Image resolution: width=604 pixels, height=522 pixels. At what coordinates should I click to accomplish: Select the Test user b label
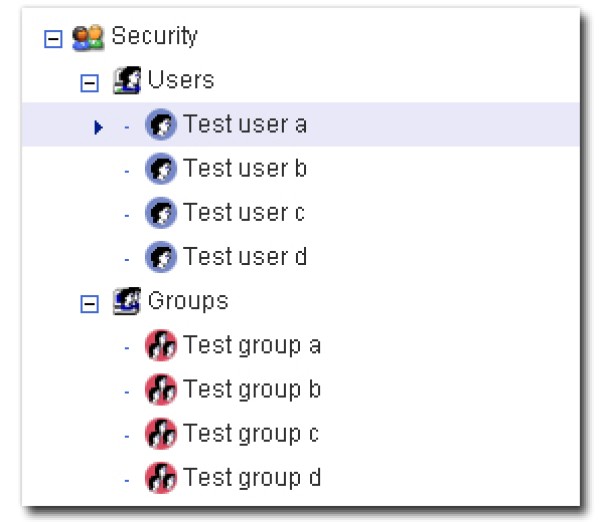(245, 169)
